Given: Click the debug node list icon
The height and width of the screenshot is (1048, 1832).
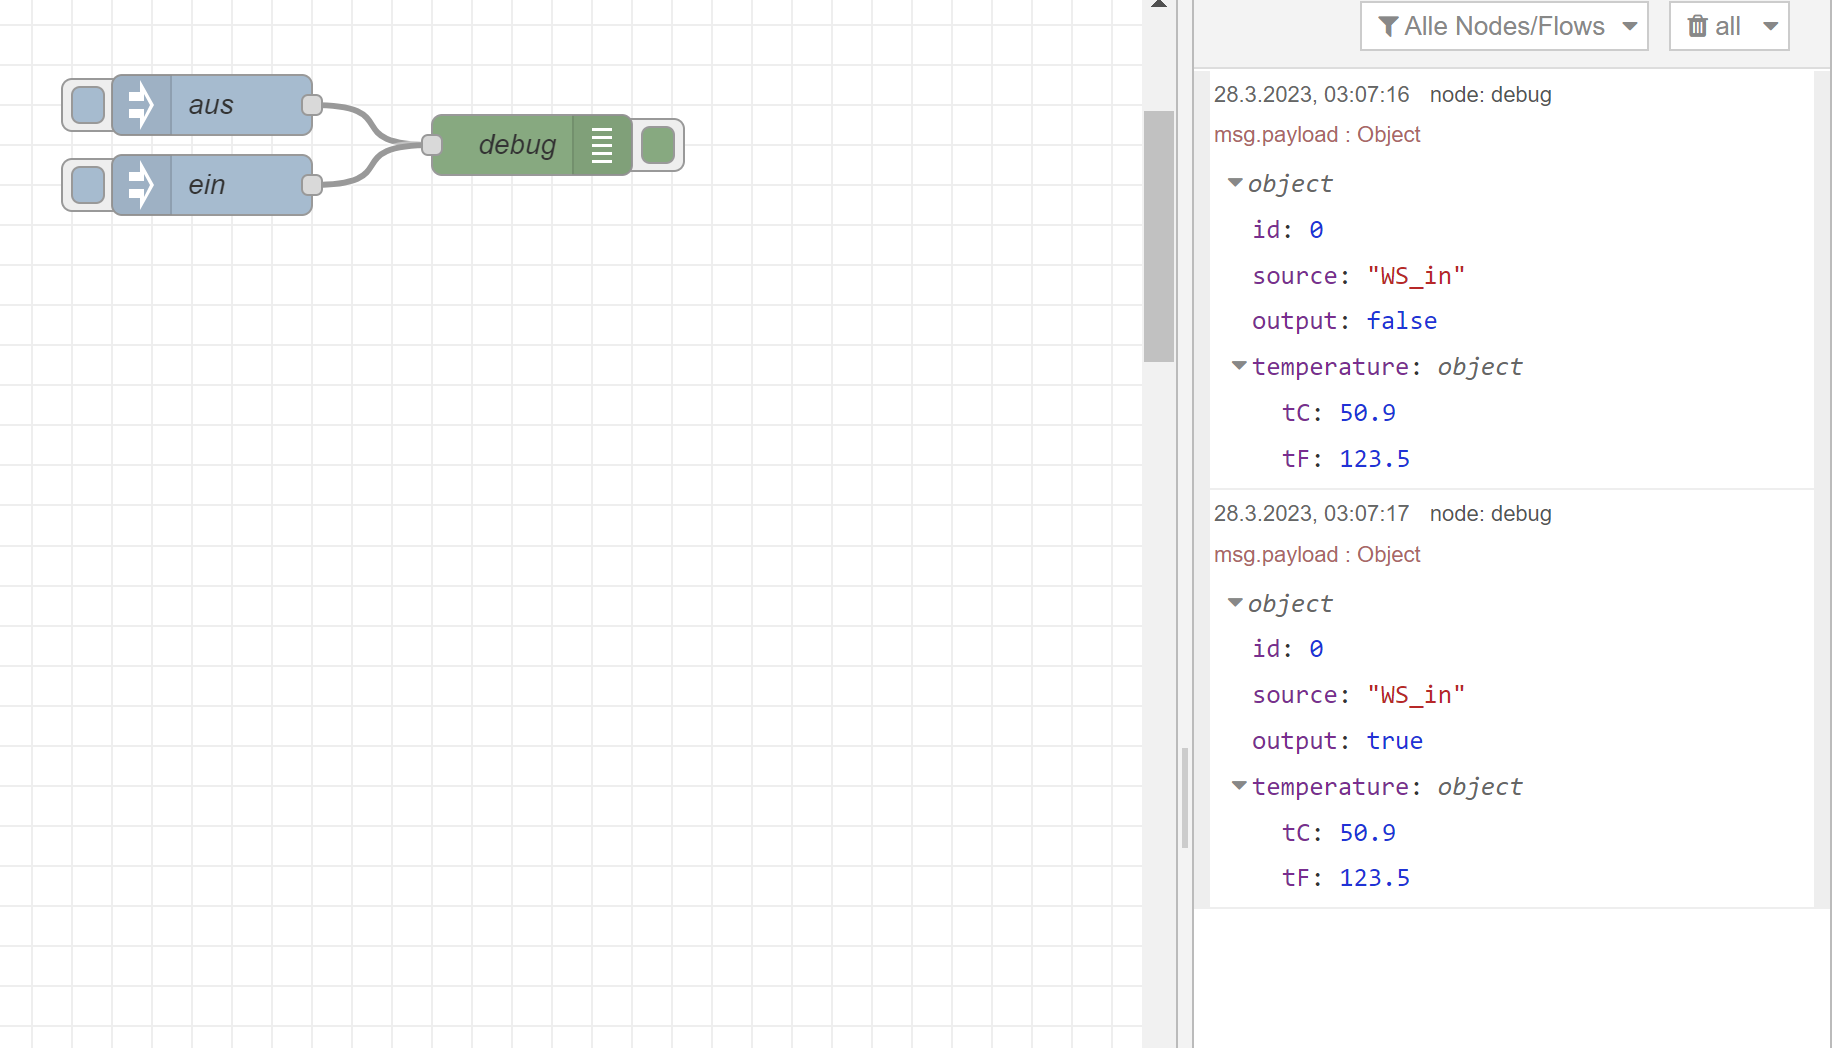Looking at the screenshot, I should [x=602, y=145].
